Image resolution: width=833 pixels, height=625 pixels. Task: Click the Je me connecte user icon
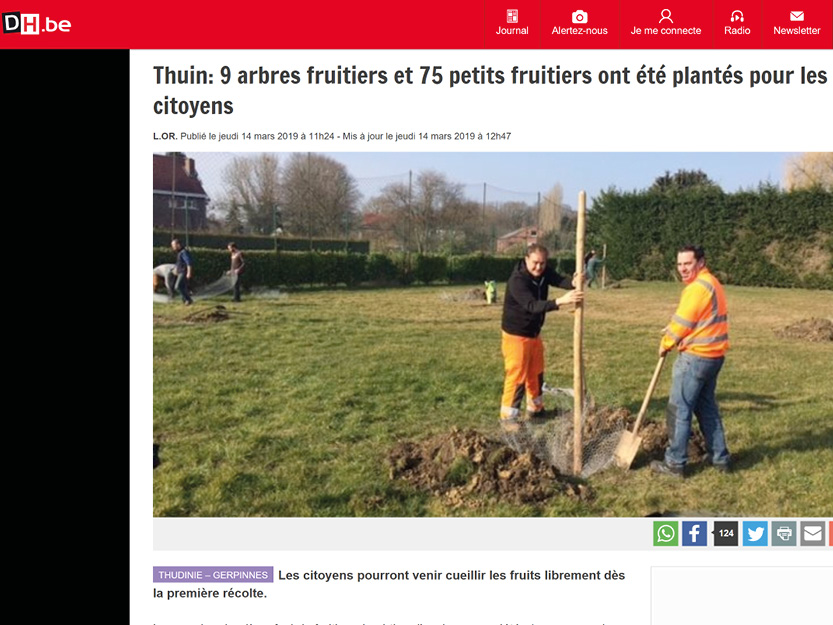point(666,16)
